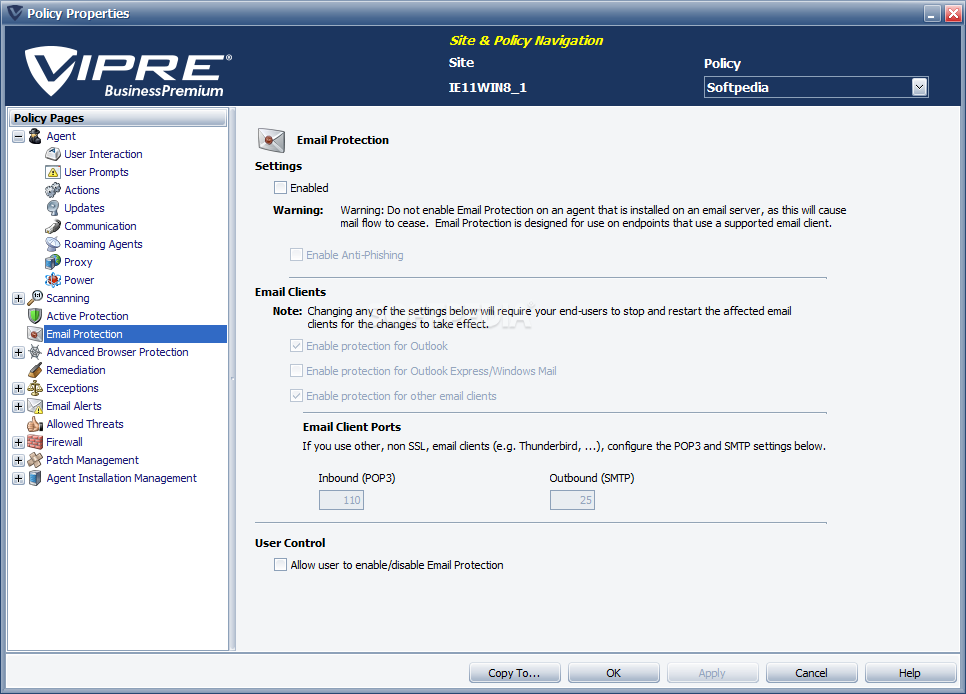Screen dimensions: 966x694
Task: Expand the Firewall tree node
Action: (18, 443)
